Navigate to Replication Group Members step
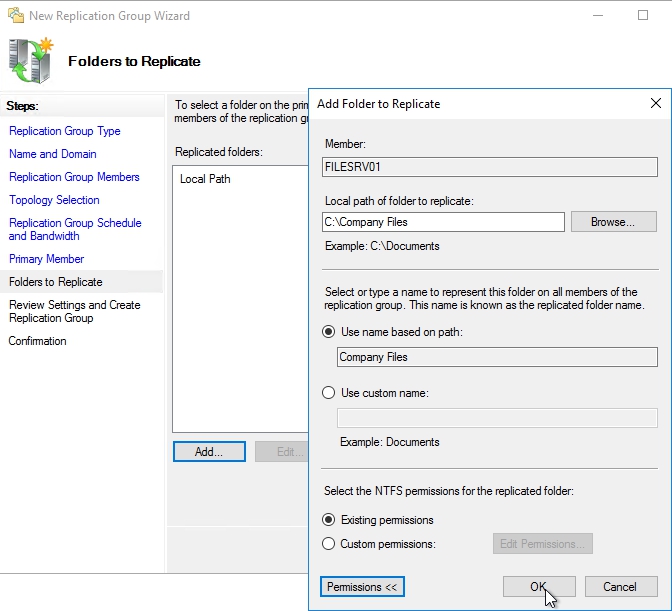This screenshot has width=672, height=611. click(x=74, y=177)
